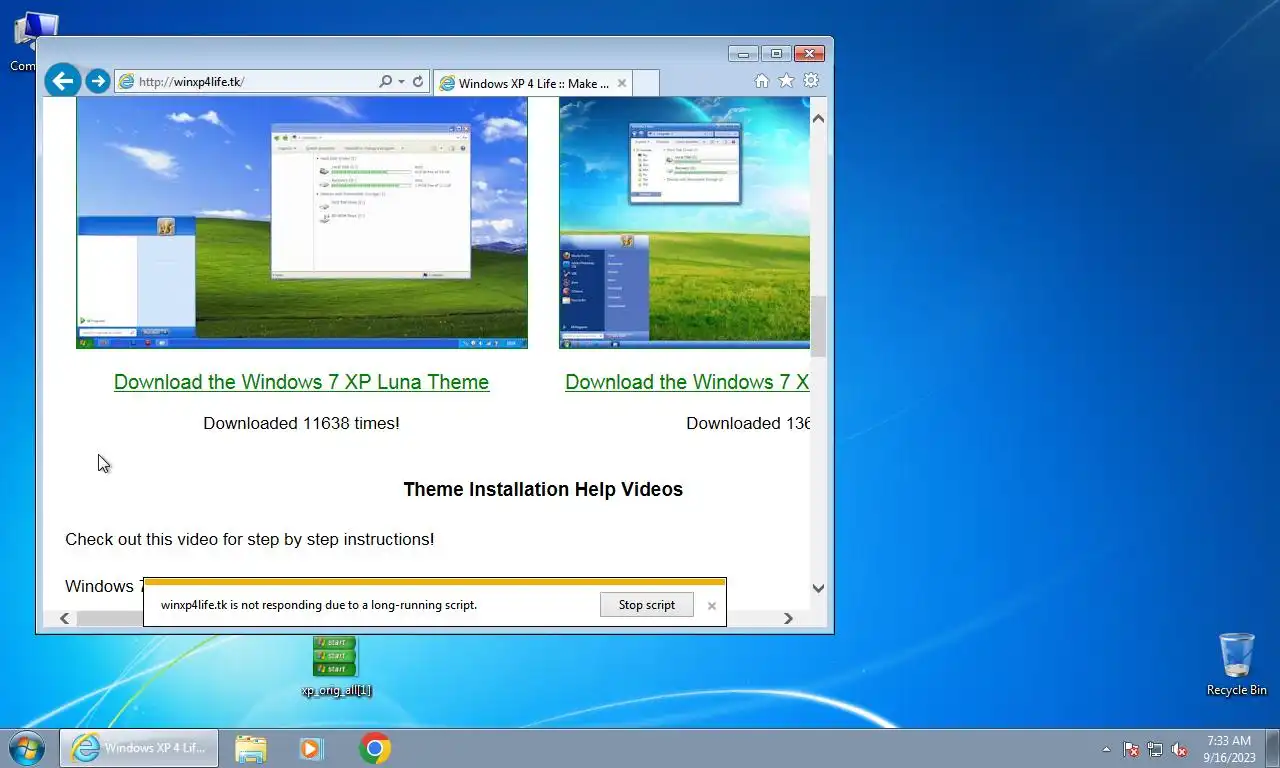1280x768 pixels.
Task: Minimize the Internet Explorer window
Action: click(743, 54)
